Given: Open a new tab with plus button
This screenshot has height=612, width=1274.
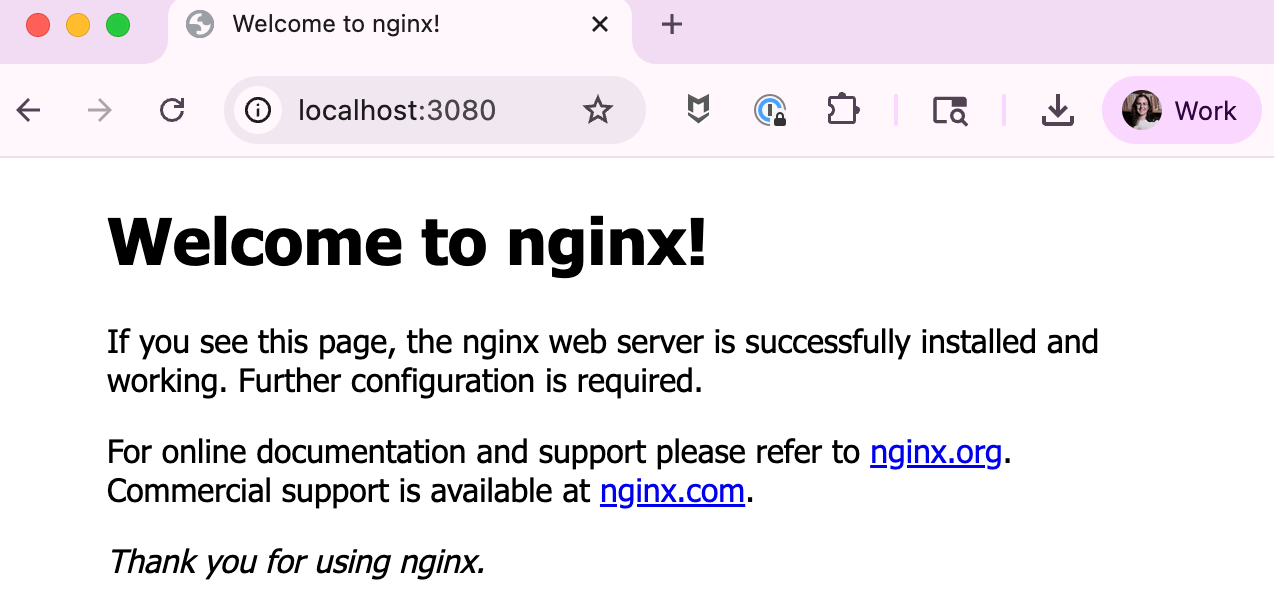Looking at the screenshot, I should (x=672, y=25).
